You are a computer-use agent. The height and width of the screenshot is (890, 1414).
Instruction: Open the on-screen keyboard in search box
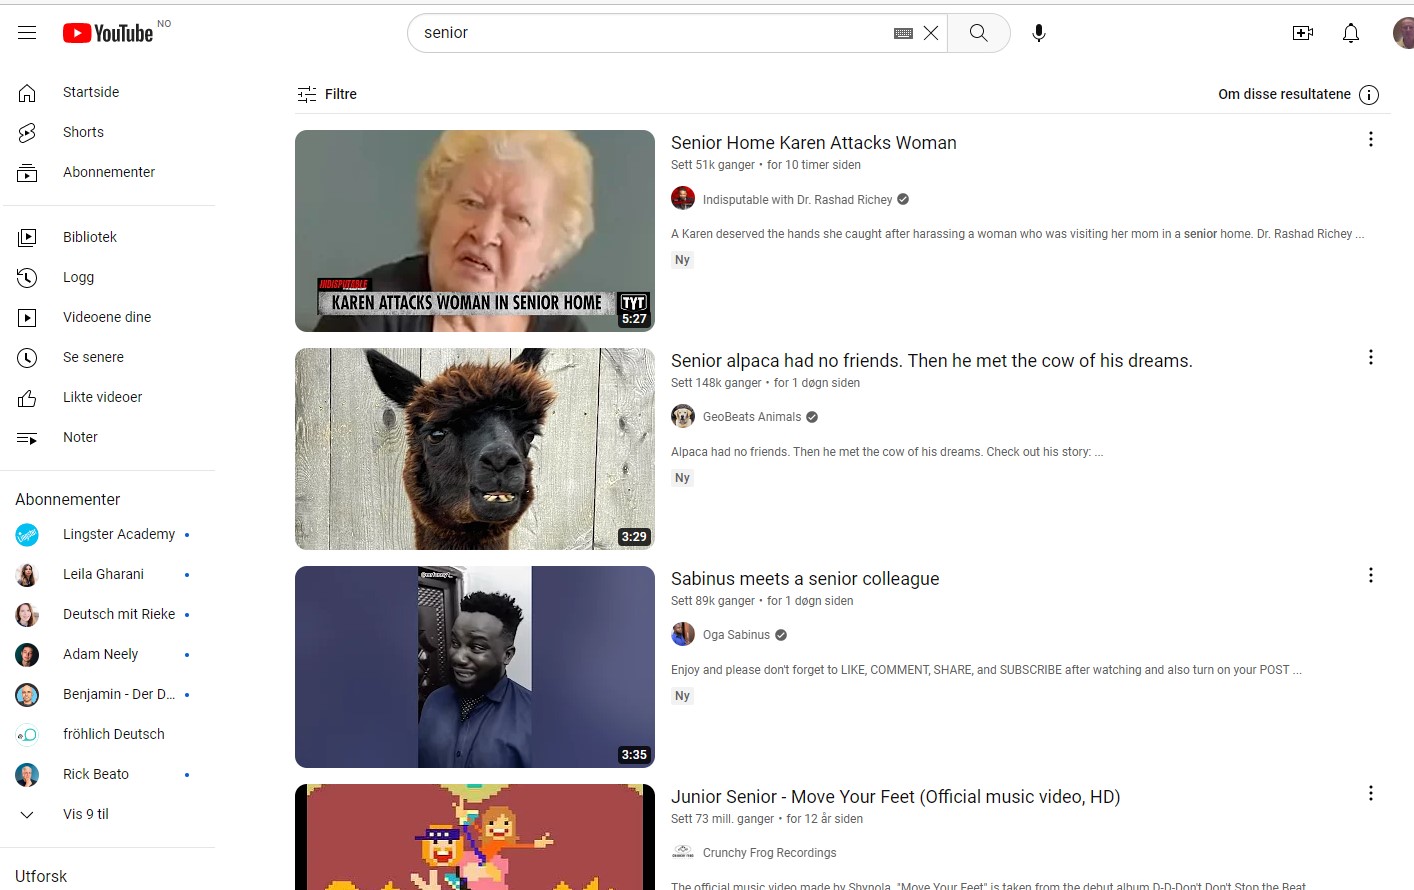[903, 33]
